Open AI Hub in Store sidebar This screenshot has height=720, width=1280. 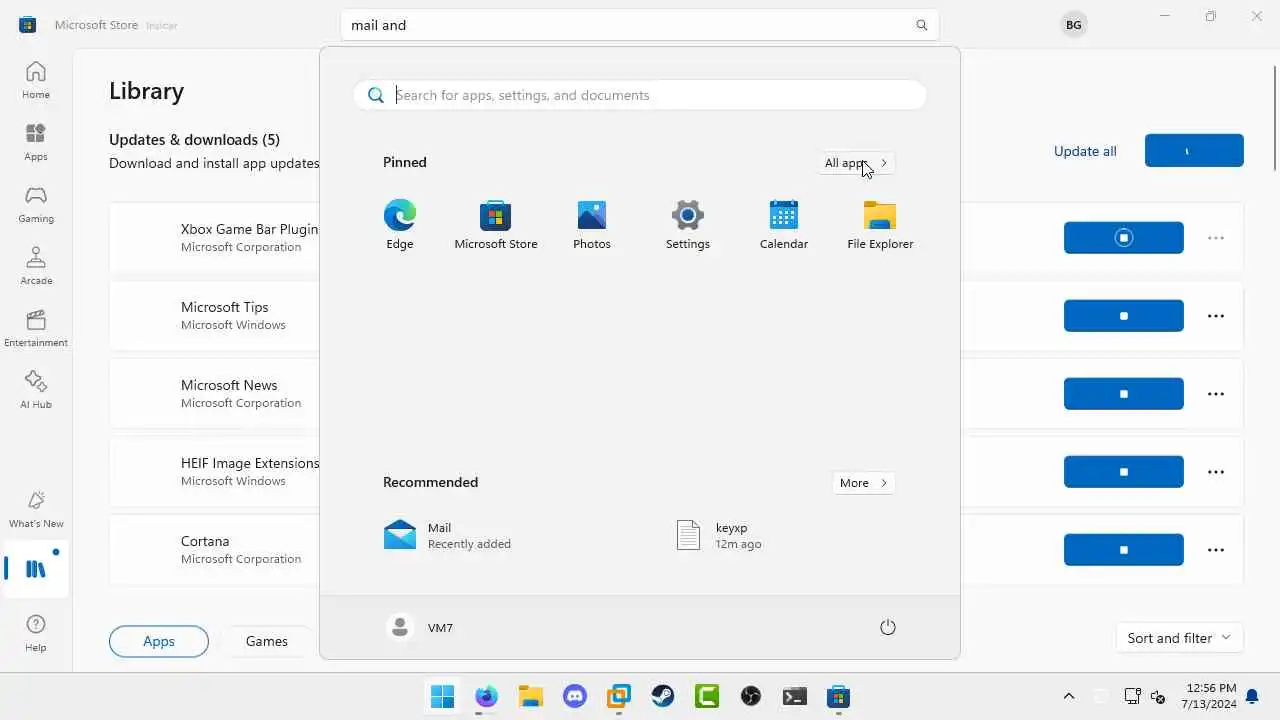[36, 390]
